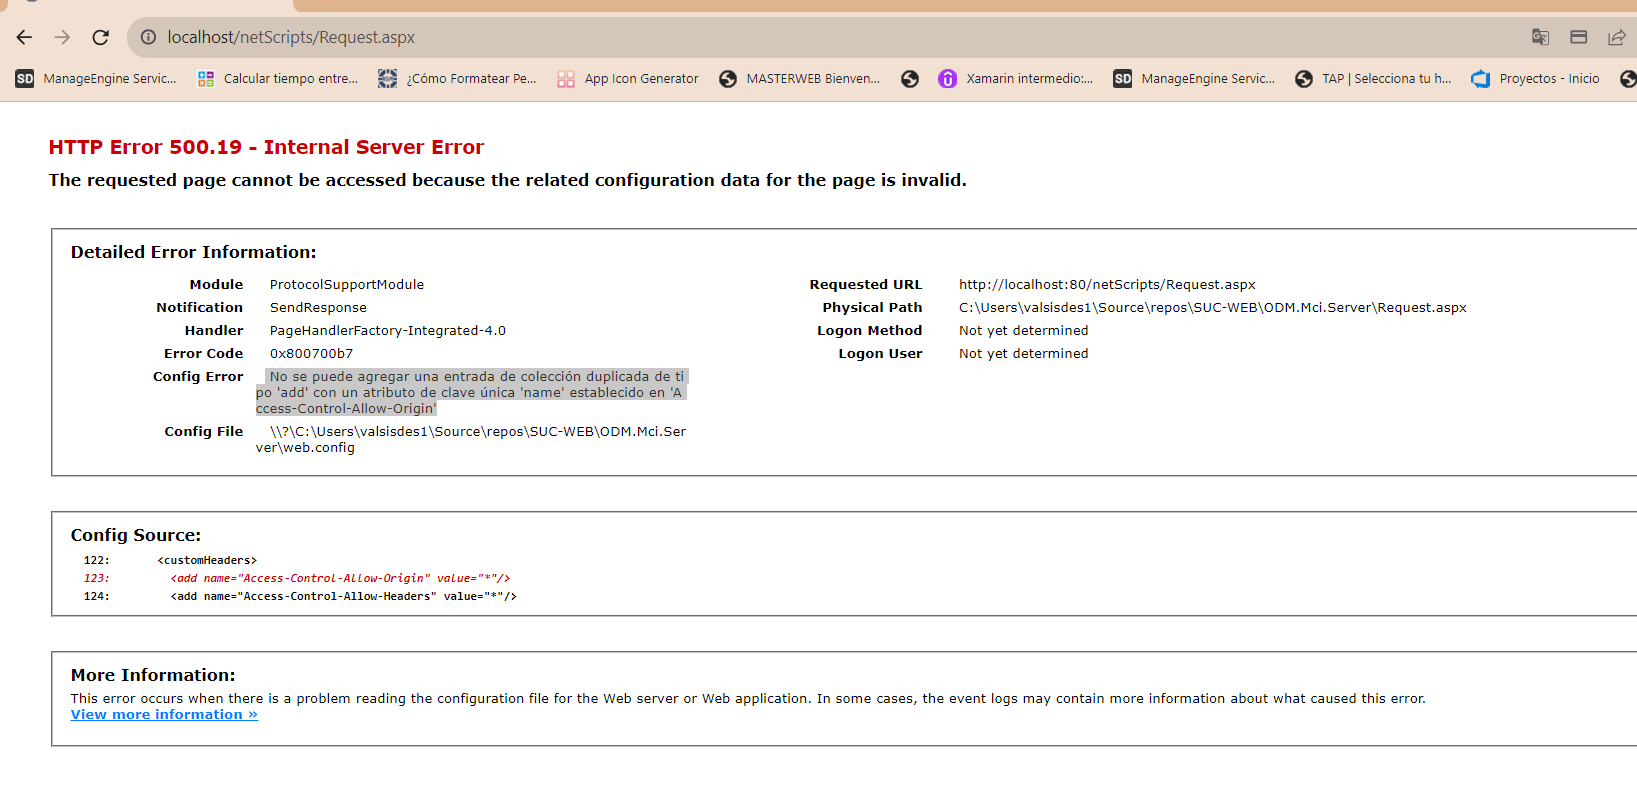Click red line 123 Access-Control-Allow-Origin
1637x791 pixels.
coord(340,579)
